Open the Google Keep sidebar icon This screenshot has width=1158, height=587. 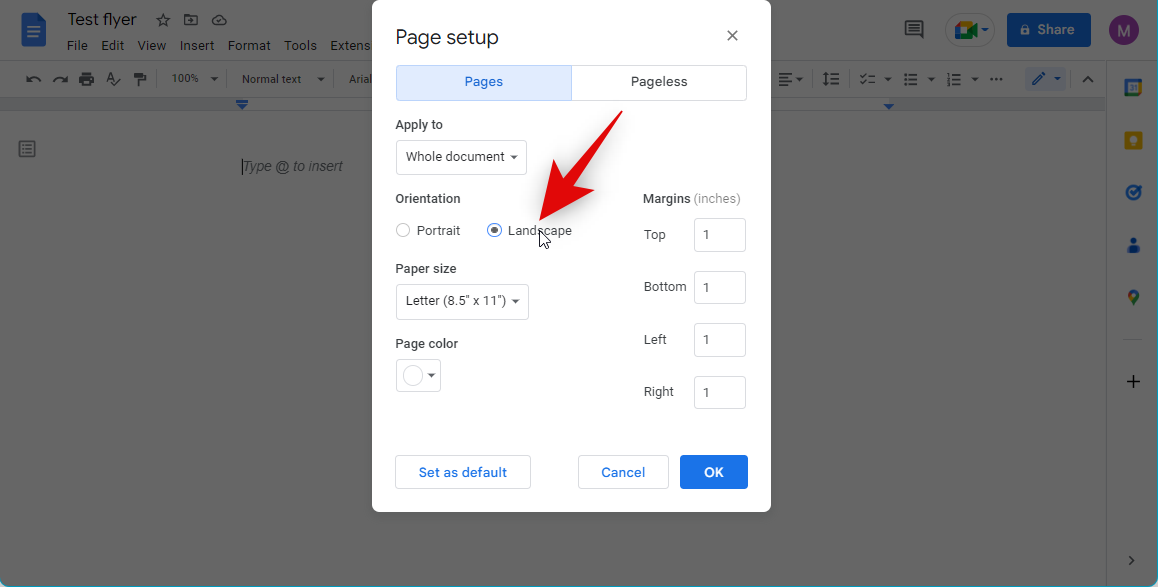[1133, 140]
